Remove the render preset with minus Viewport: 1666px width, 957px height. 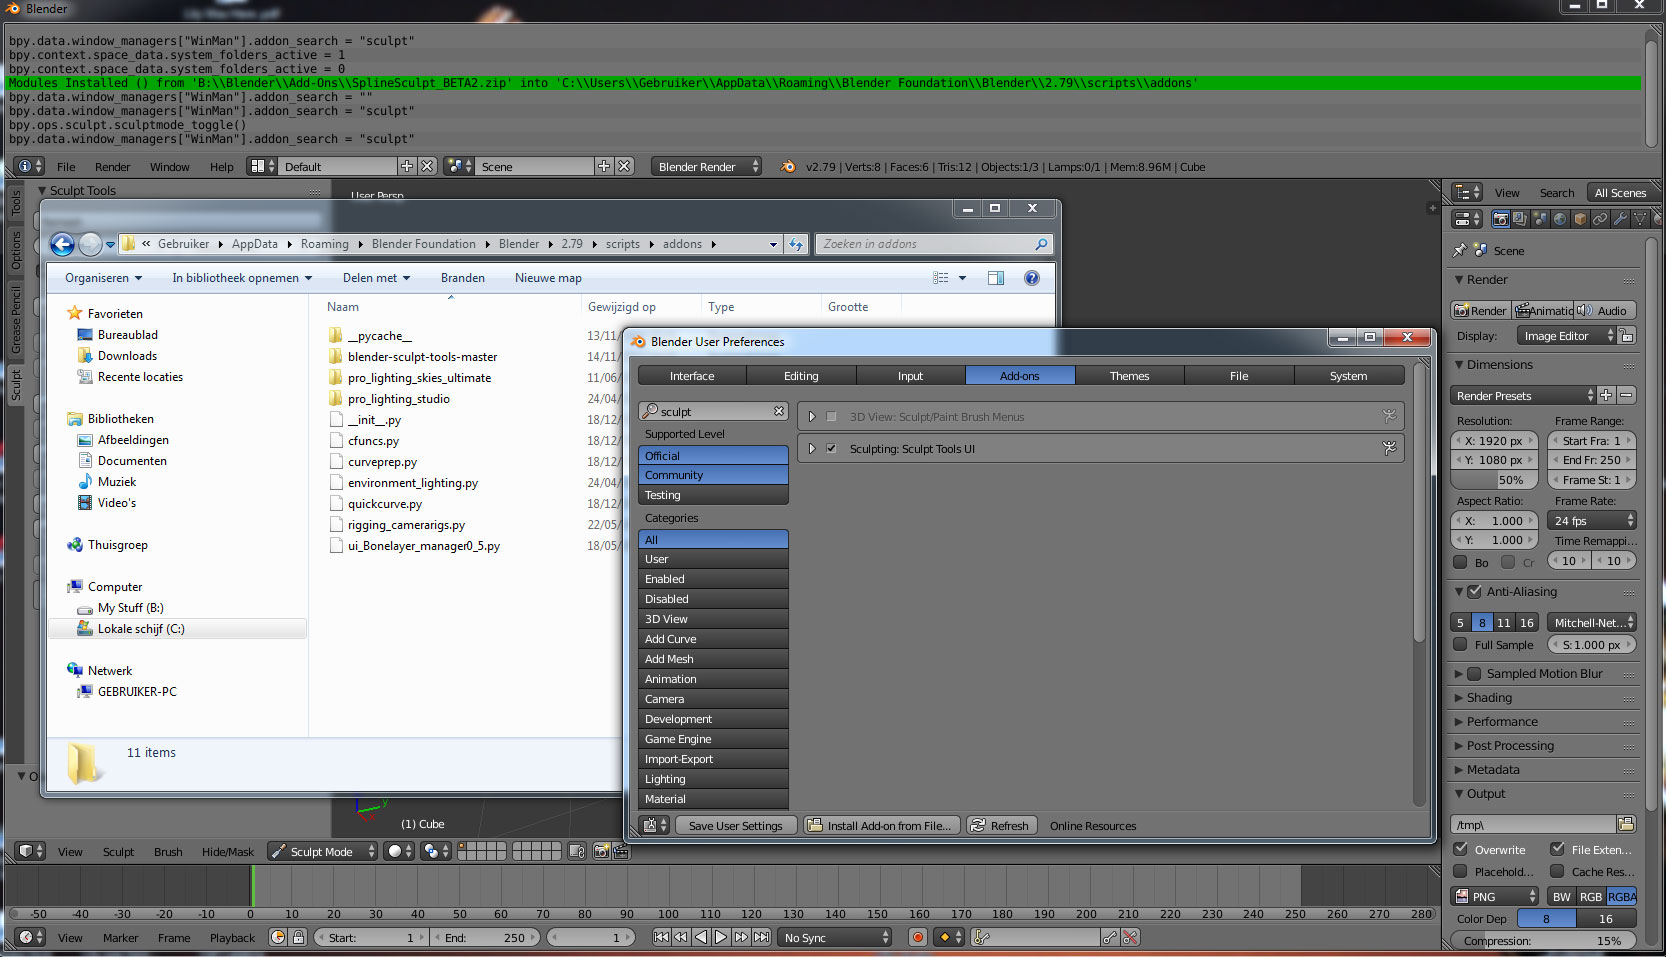click(x=1627, y=395)
